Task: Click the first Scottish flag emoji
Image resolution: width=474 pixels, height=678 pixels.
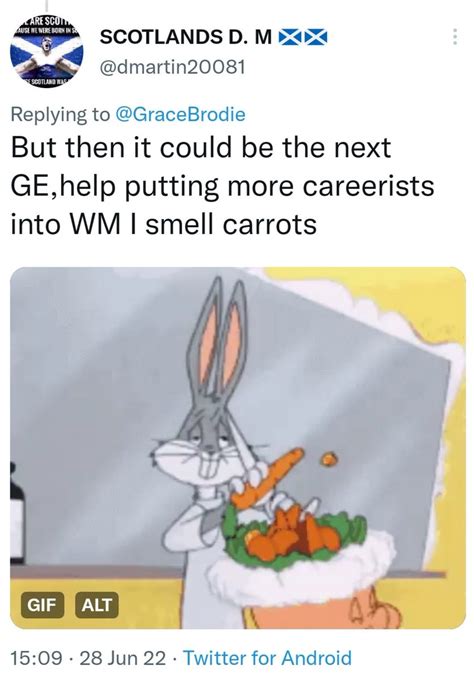Action: click(290, 38)
